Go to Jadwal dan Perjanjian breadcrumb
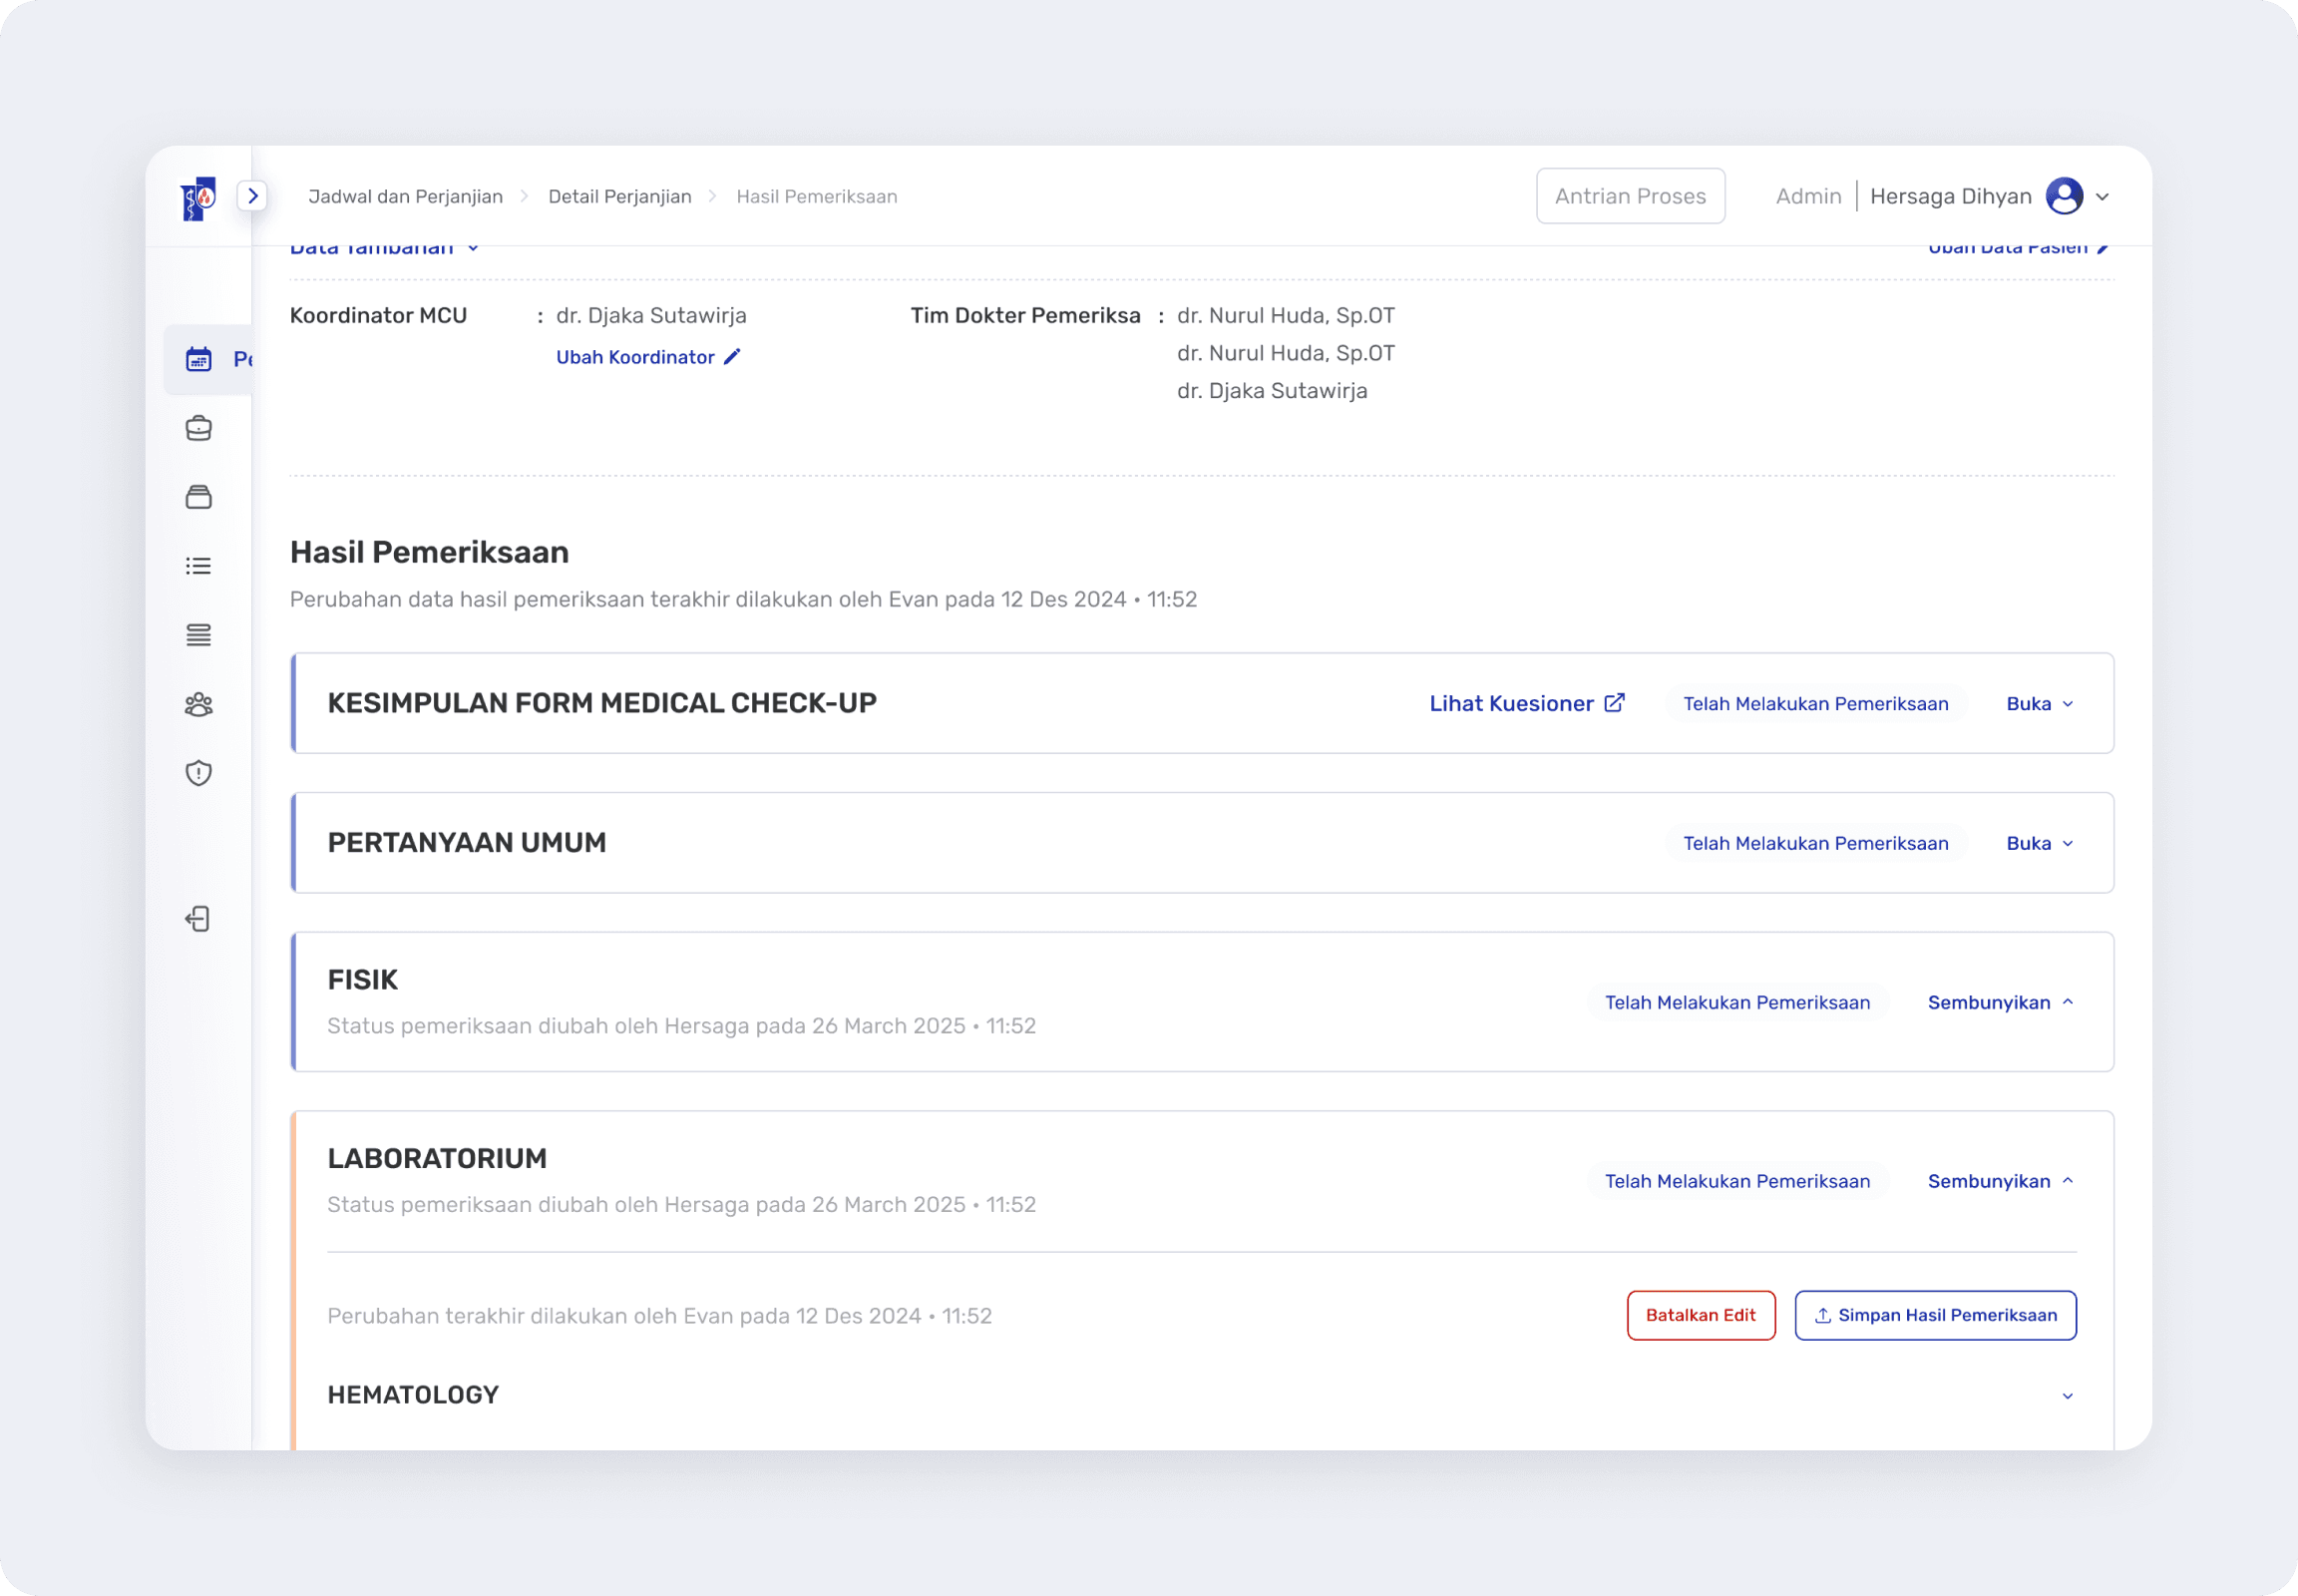Image resolution: width=2298 pixels, height=1596 pixels. 405,196
